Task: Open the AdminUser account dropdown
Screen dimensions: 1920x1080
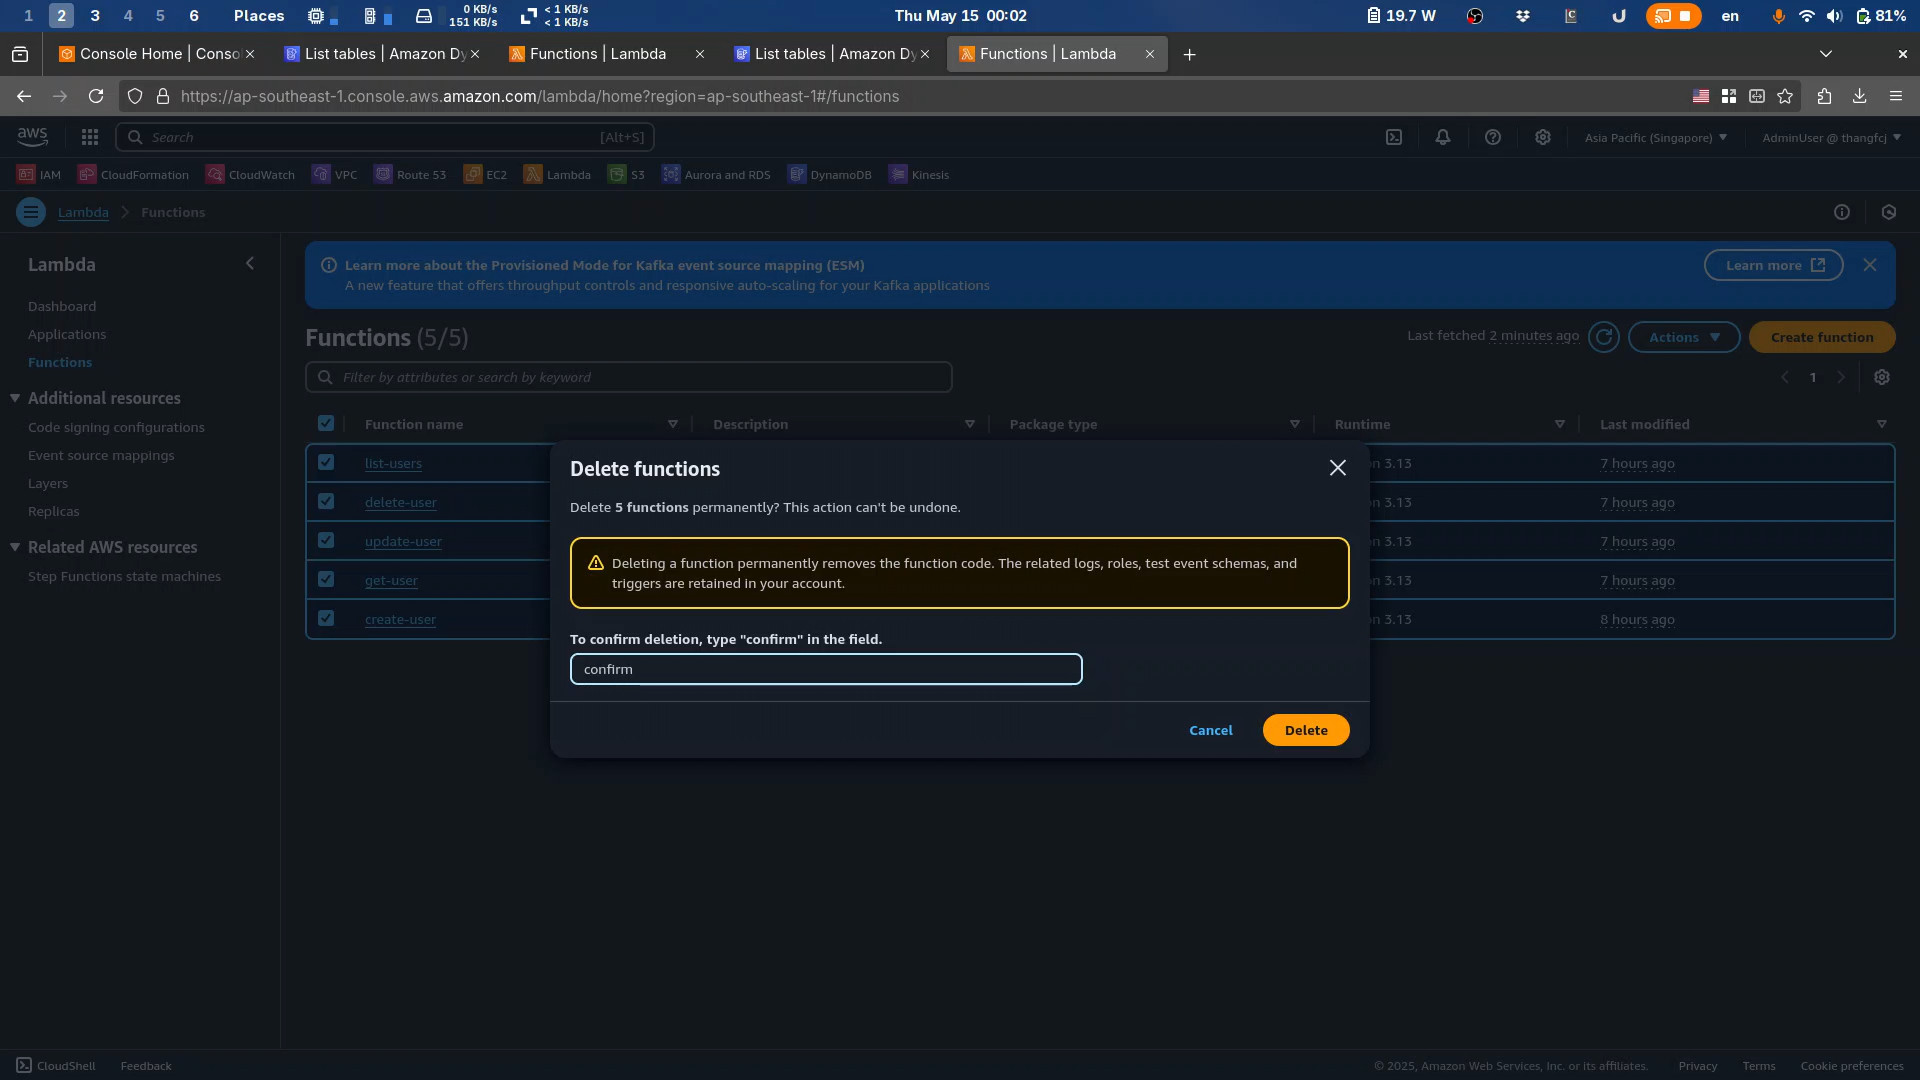Action: [x=1831, y=138]
